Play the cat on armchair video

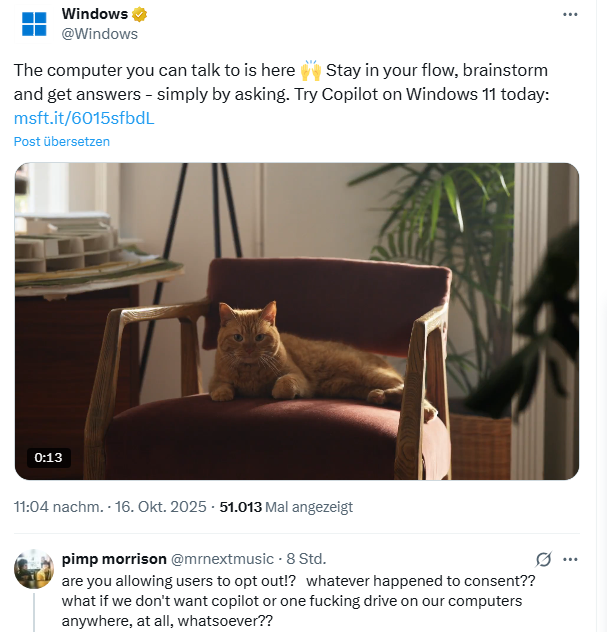296,321
